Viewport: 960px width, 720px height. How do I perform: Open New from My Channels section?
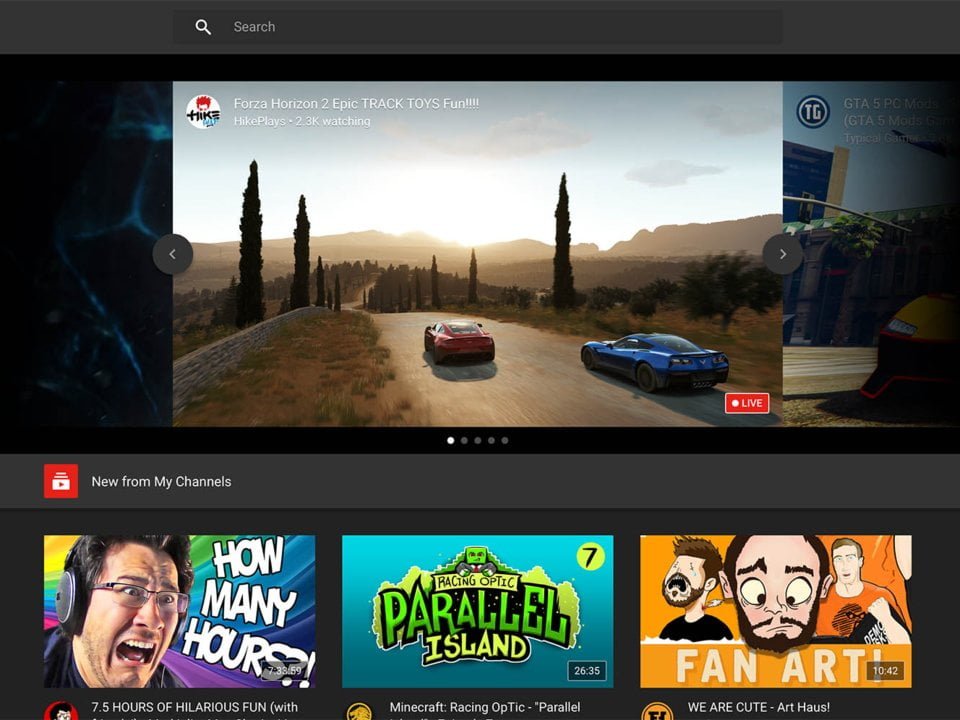[161, 482]
